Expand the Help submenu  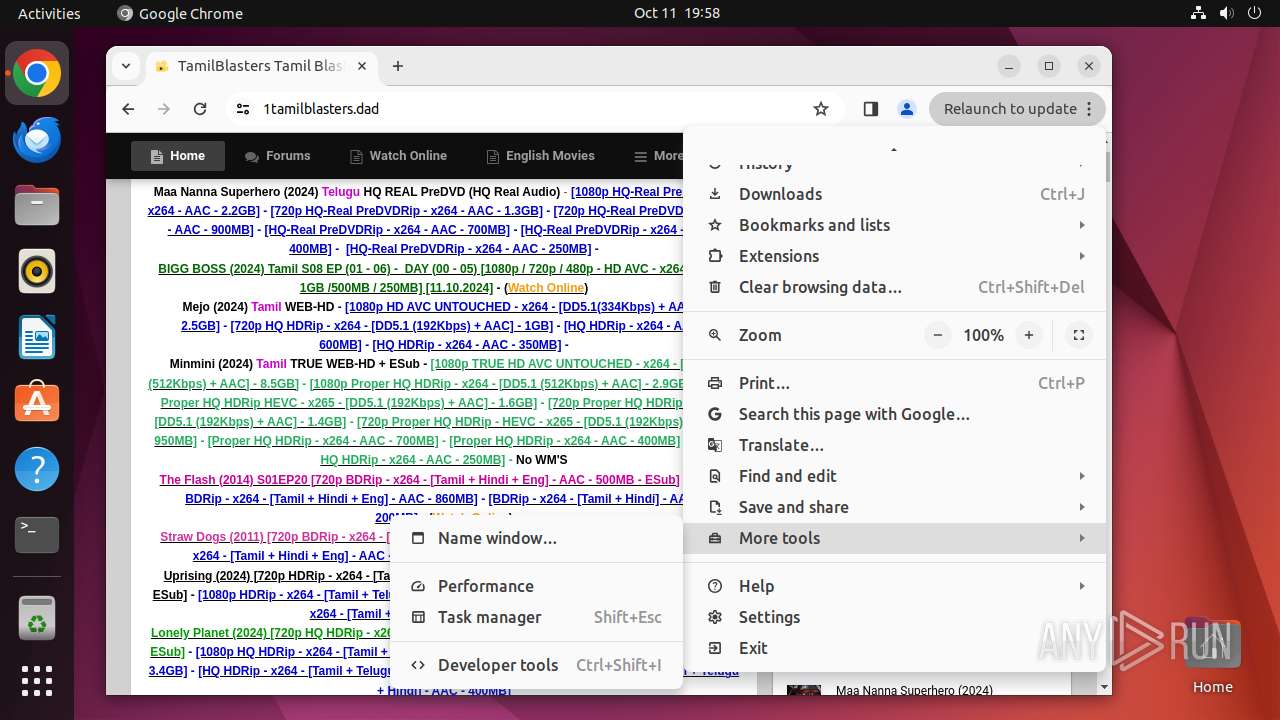click(x=895, y=586)
